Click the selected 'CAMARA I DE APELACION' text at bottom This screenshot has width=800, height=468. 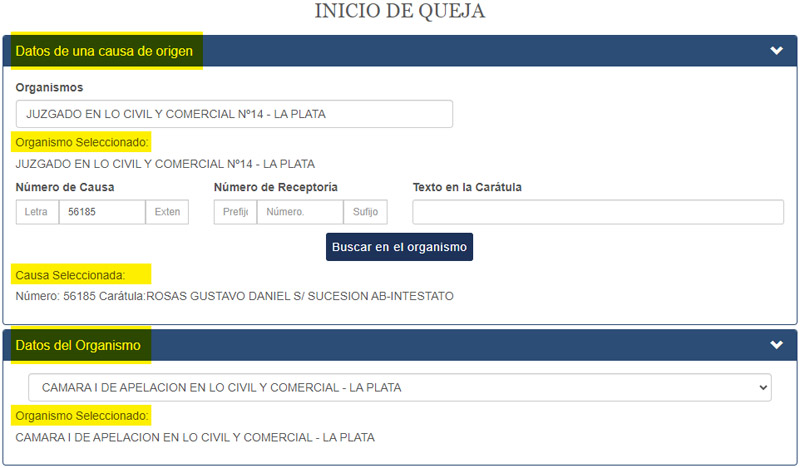coord(195,437)
